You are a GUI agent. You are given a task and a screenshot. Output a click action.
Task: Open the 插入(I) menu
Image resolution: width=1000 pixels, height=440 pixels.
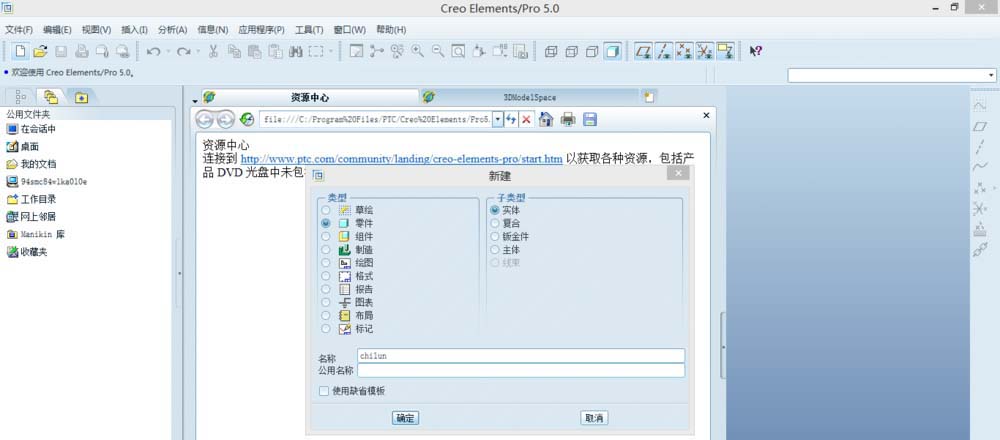pyautogui.click(x=135, y=29)
